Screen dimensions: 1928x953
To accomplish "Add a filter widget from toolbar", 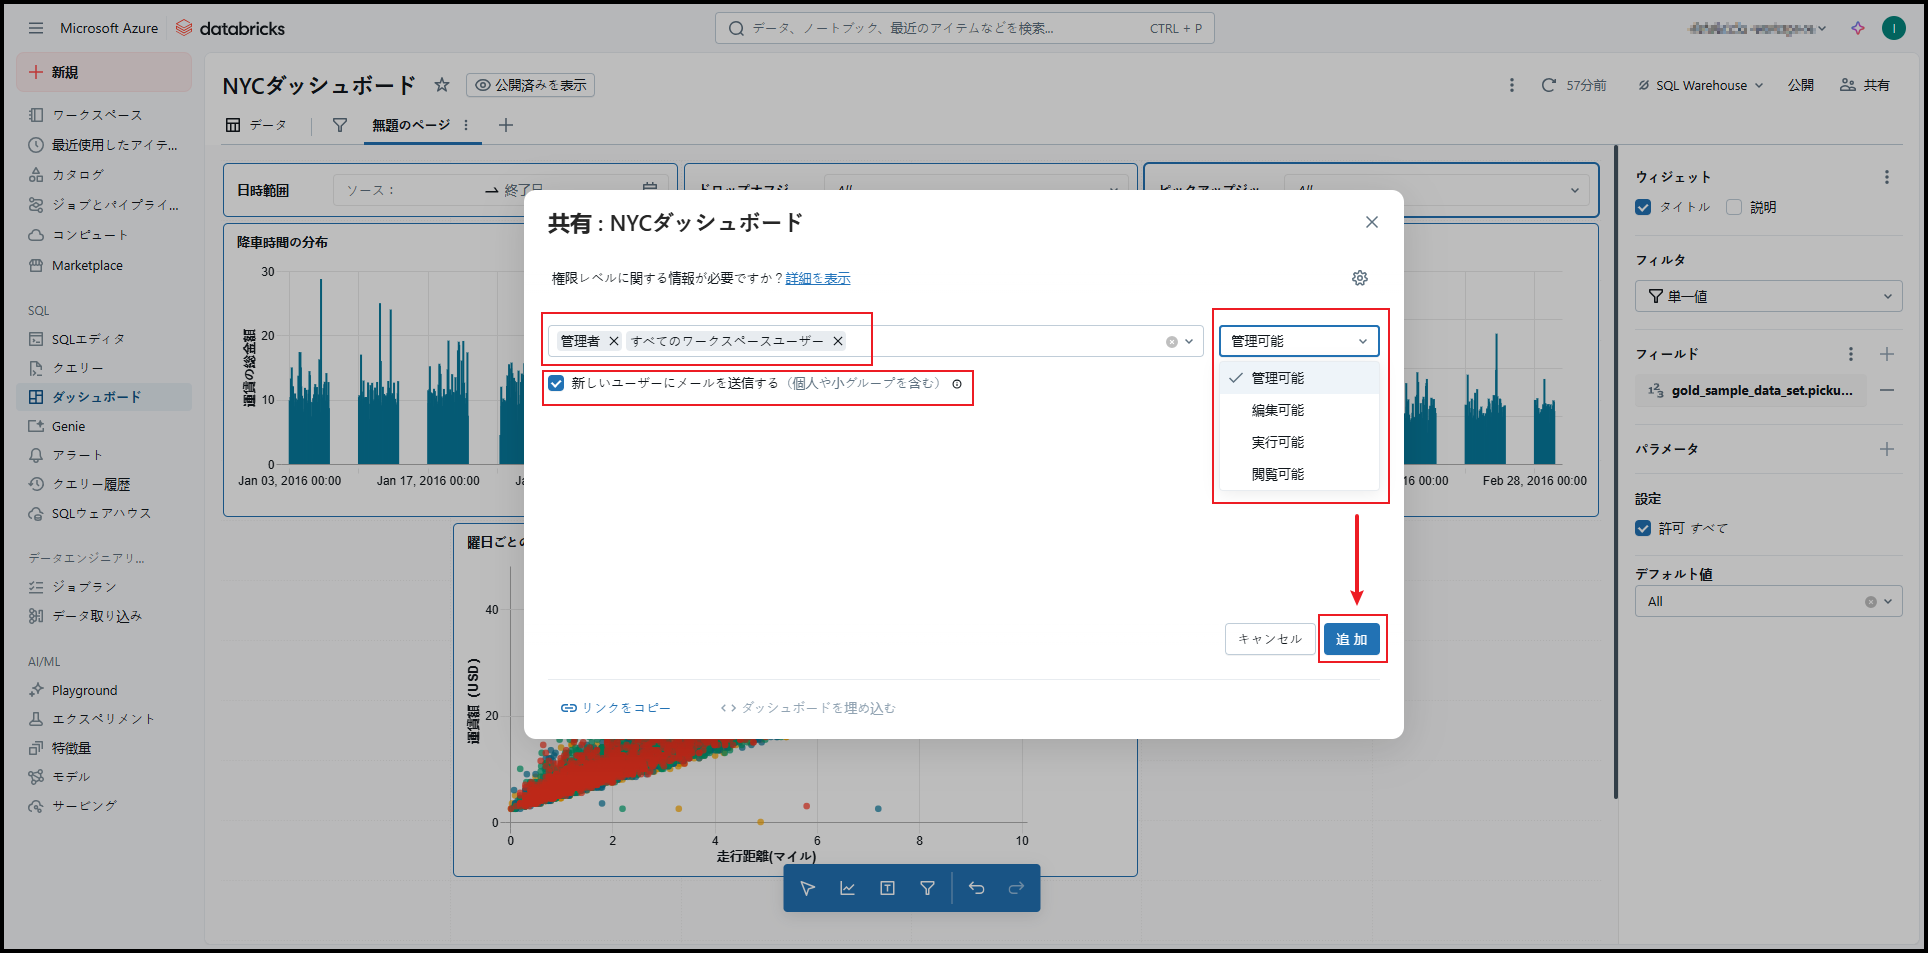I will pos(928,888).
